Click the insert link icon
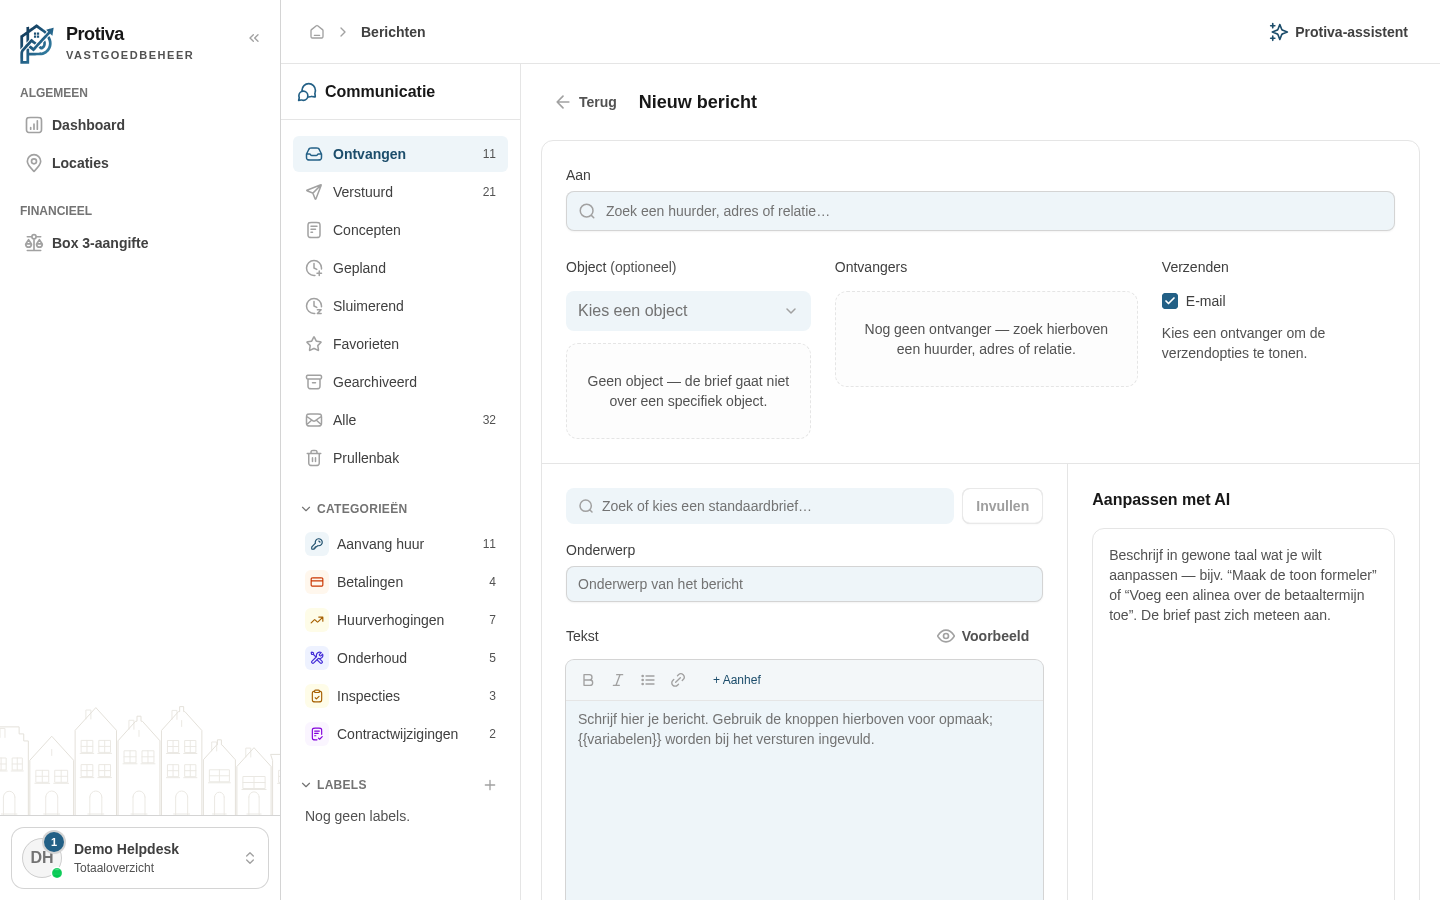 click(678, 680)
